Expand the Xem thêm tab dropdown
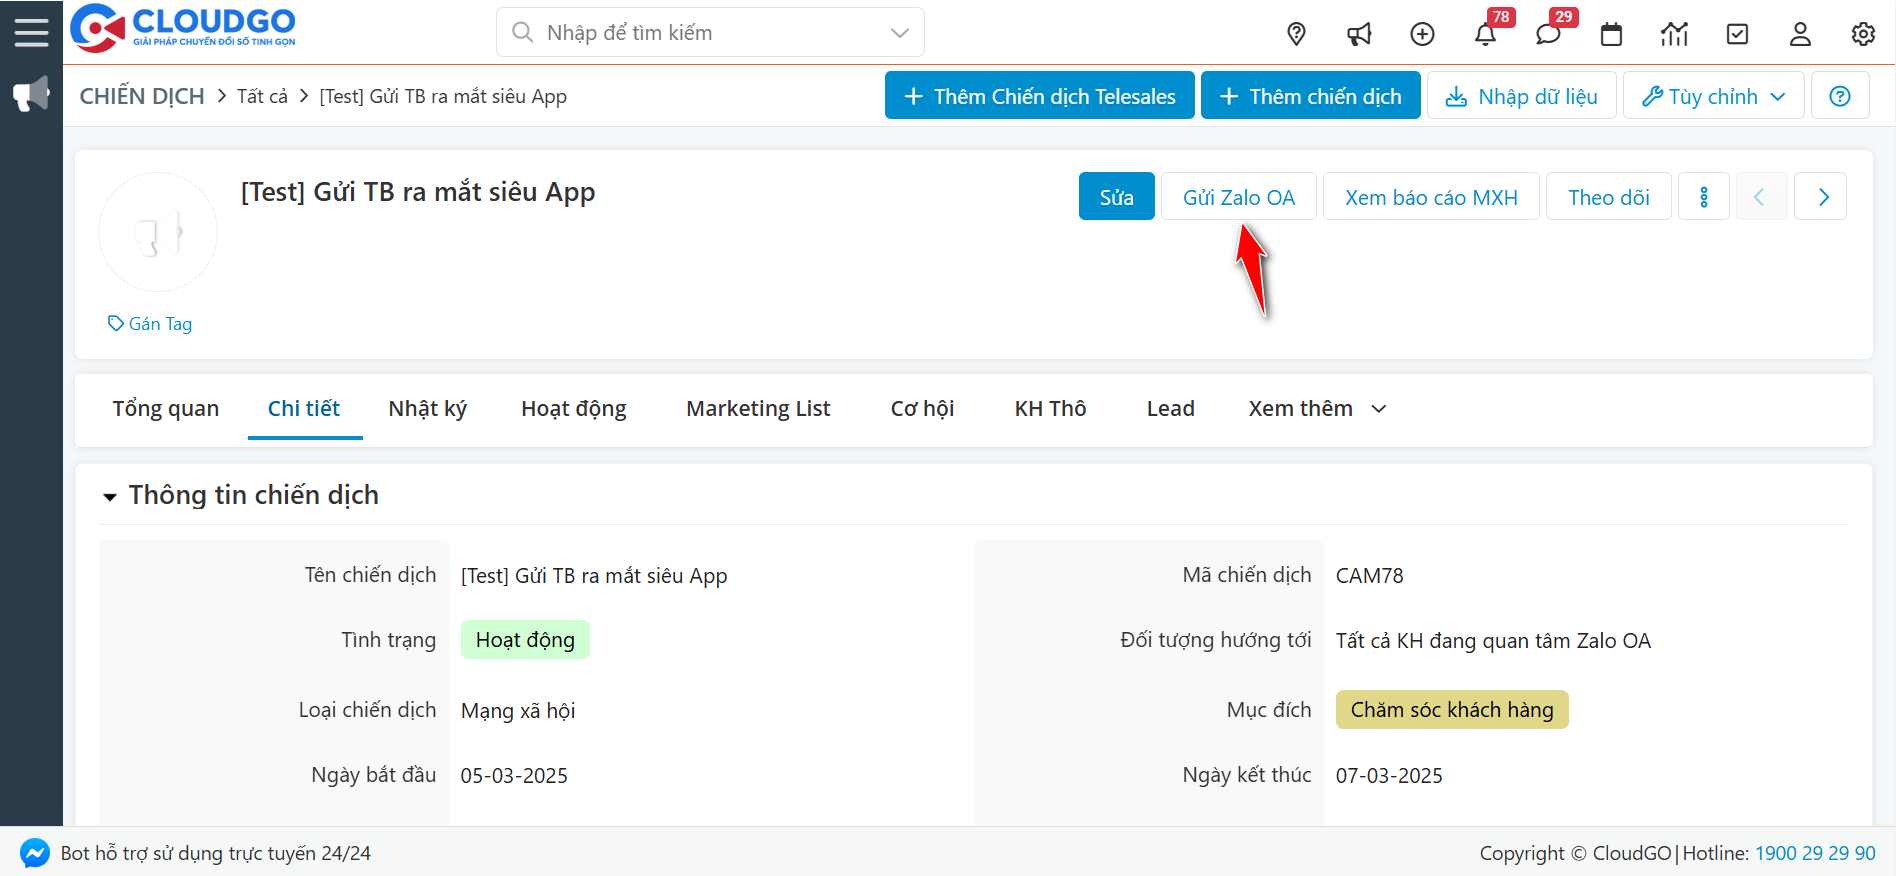Screen dimensions: 1896x876 1317,409
